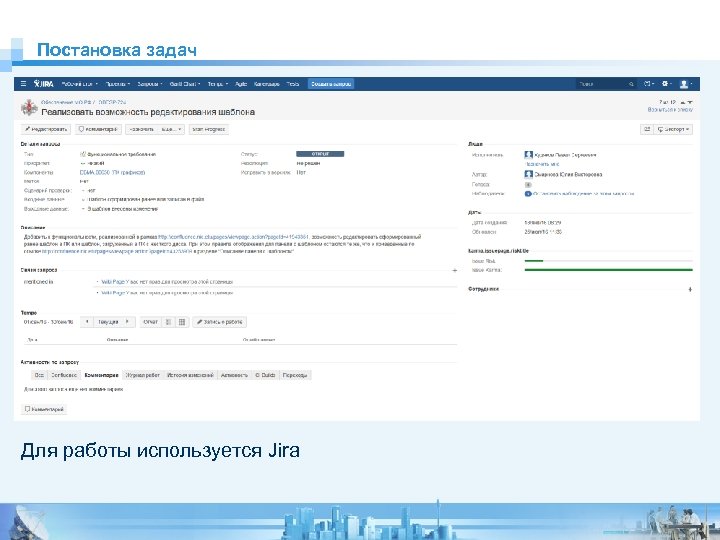Screen dimensions: 720x540
Task: Open the hamburger menu in Jira header
Action: click(x=23, y=84)
